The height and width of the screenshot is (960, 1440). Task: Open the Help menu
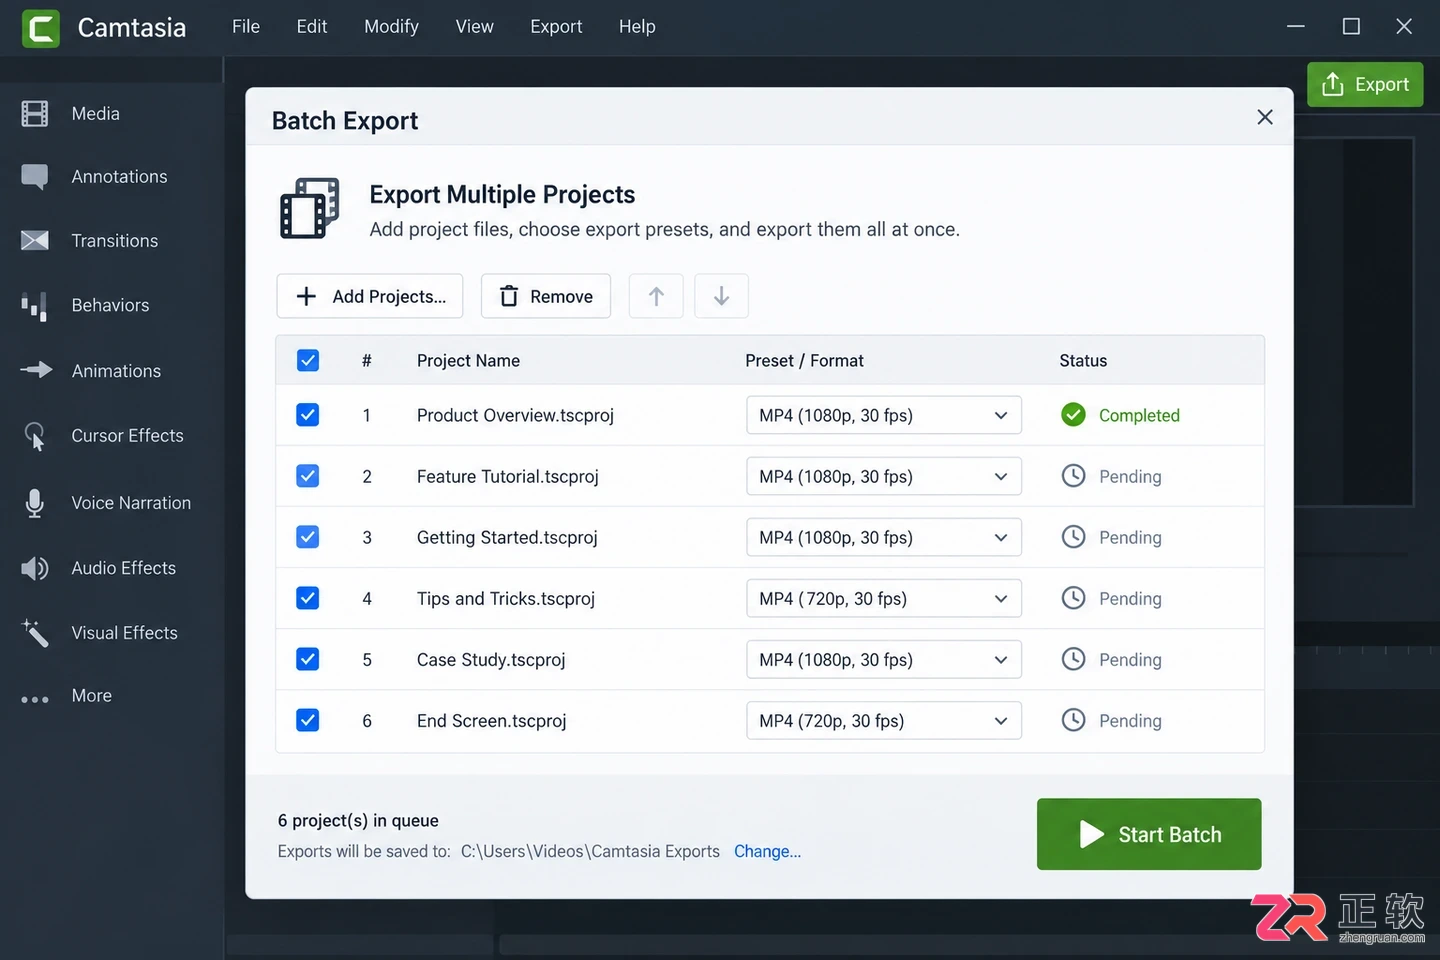[x=637, y=27]
